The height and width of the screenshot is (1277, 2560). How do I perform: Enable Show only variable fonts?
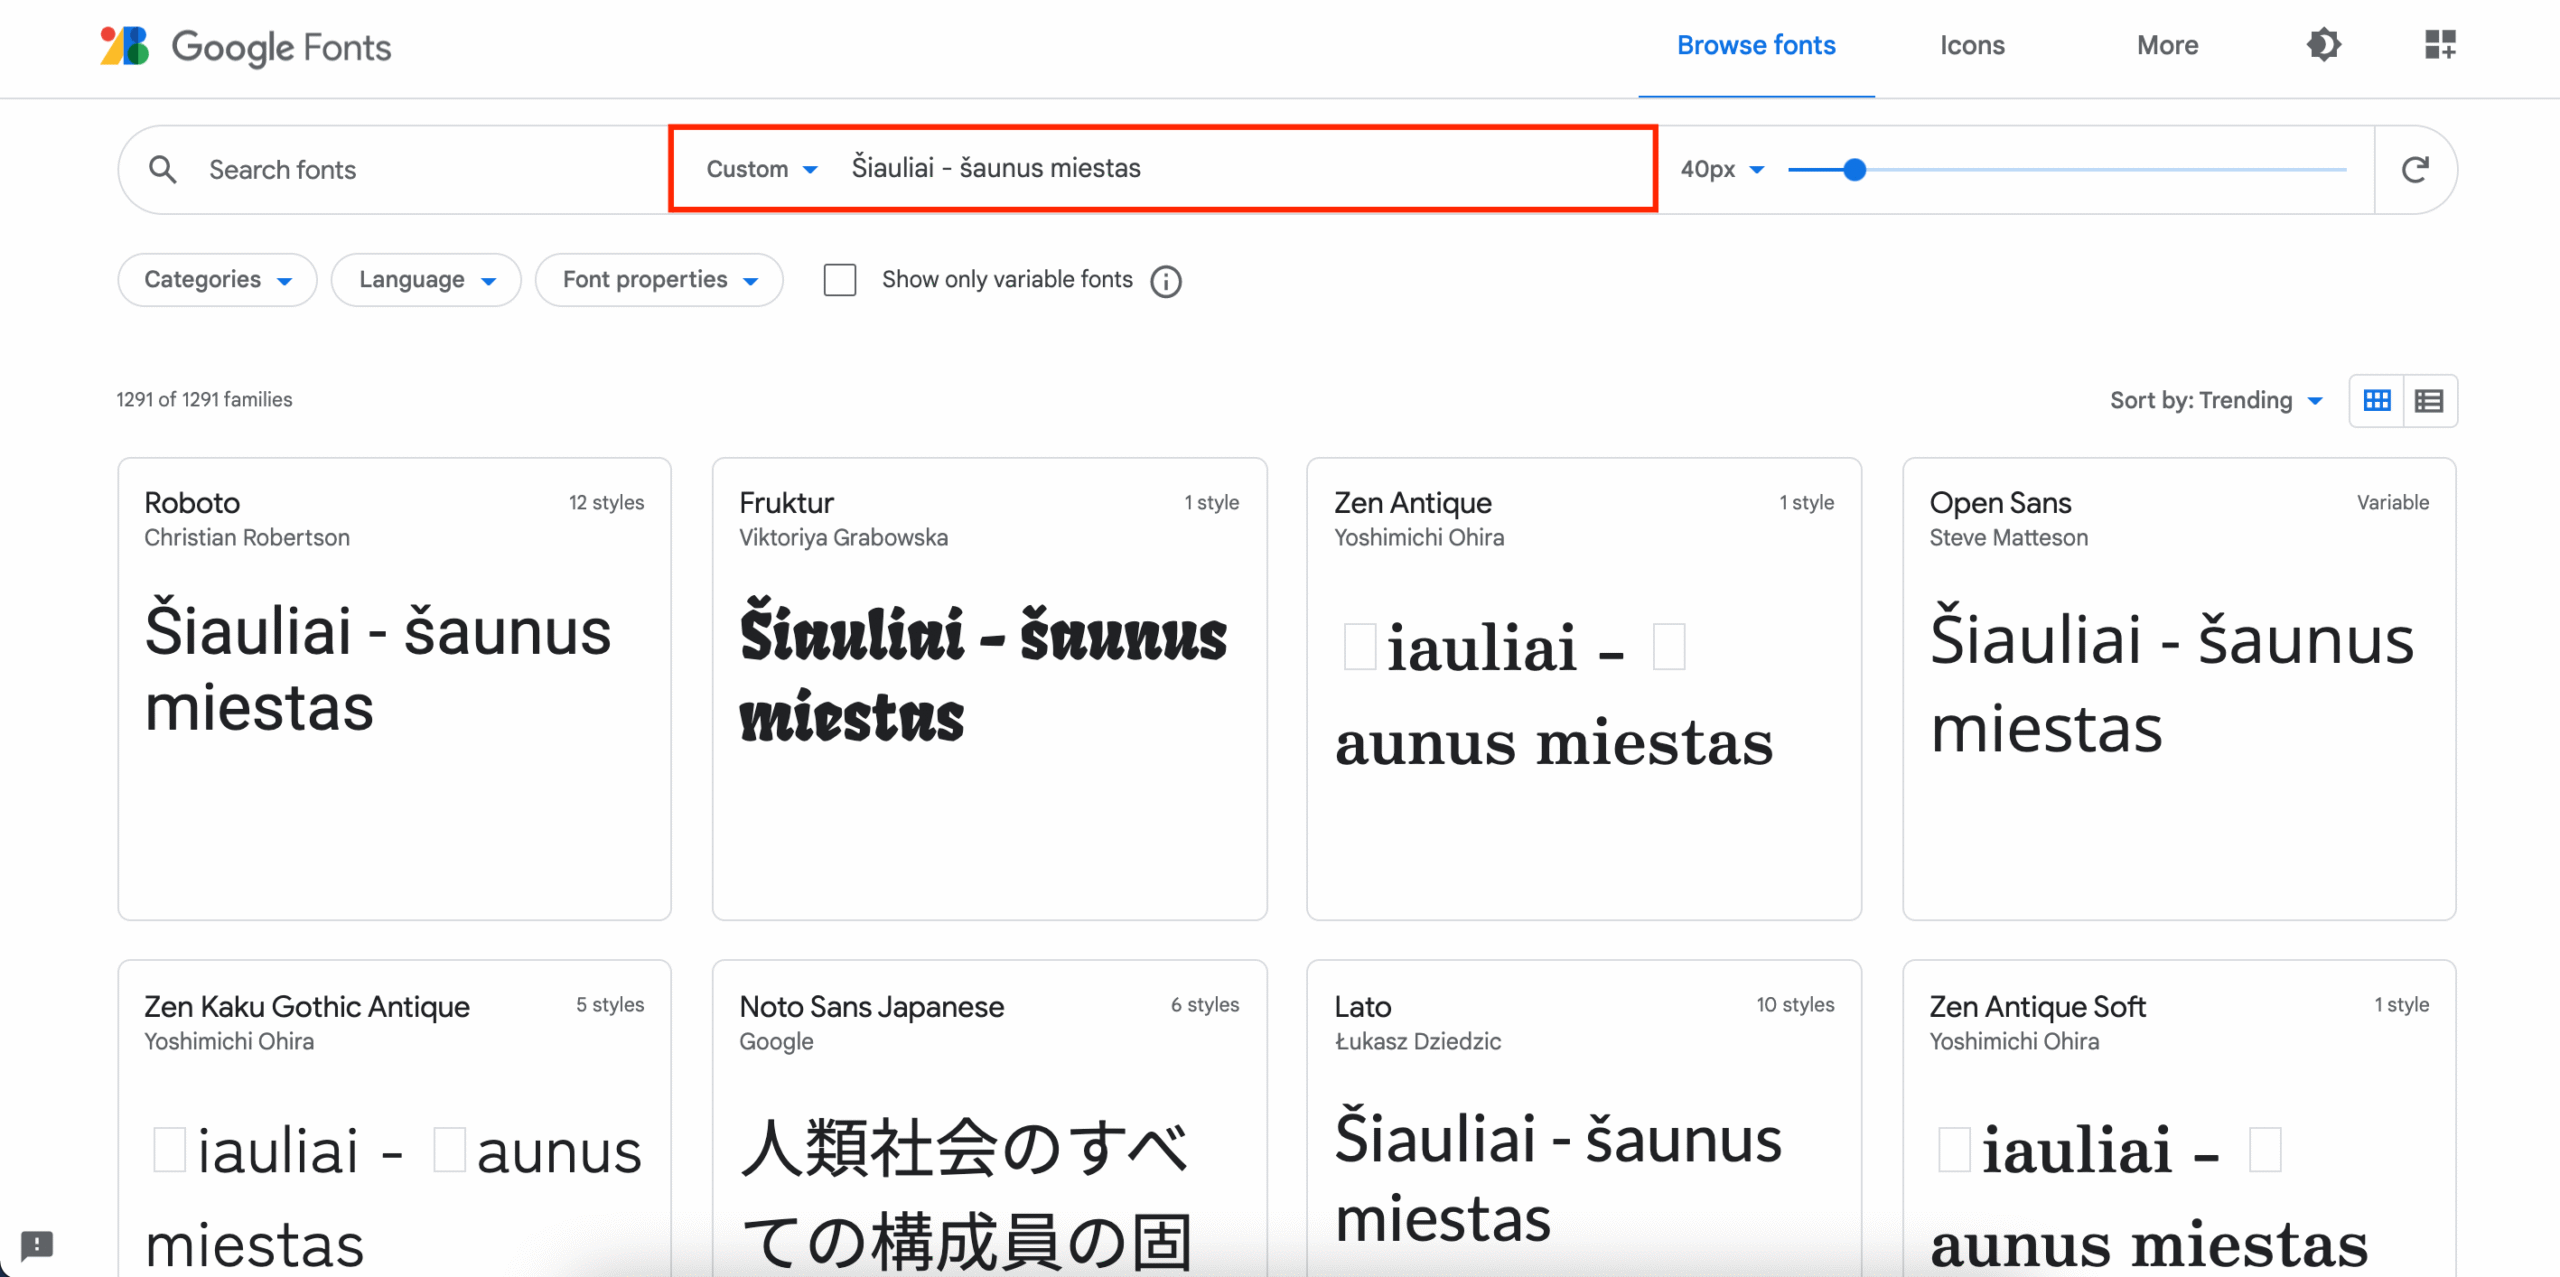840,280
